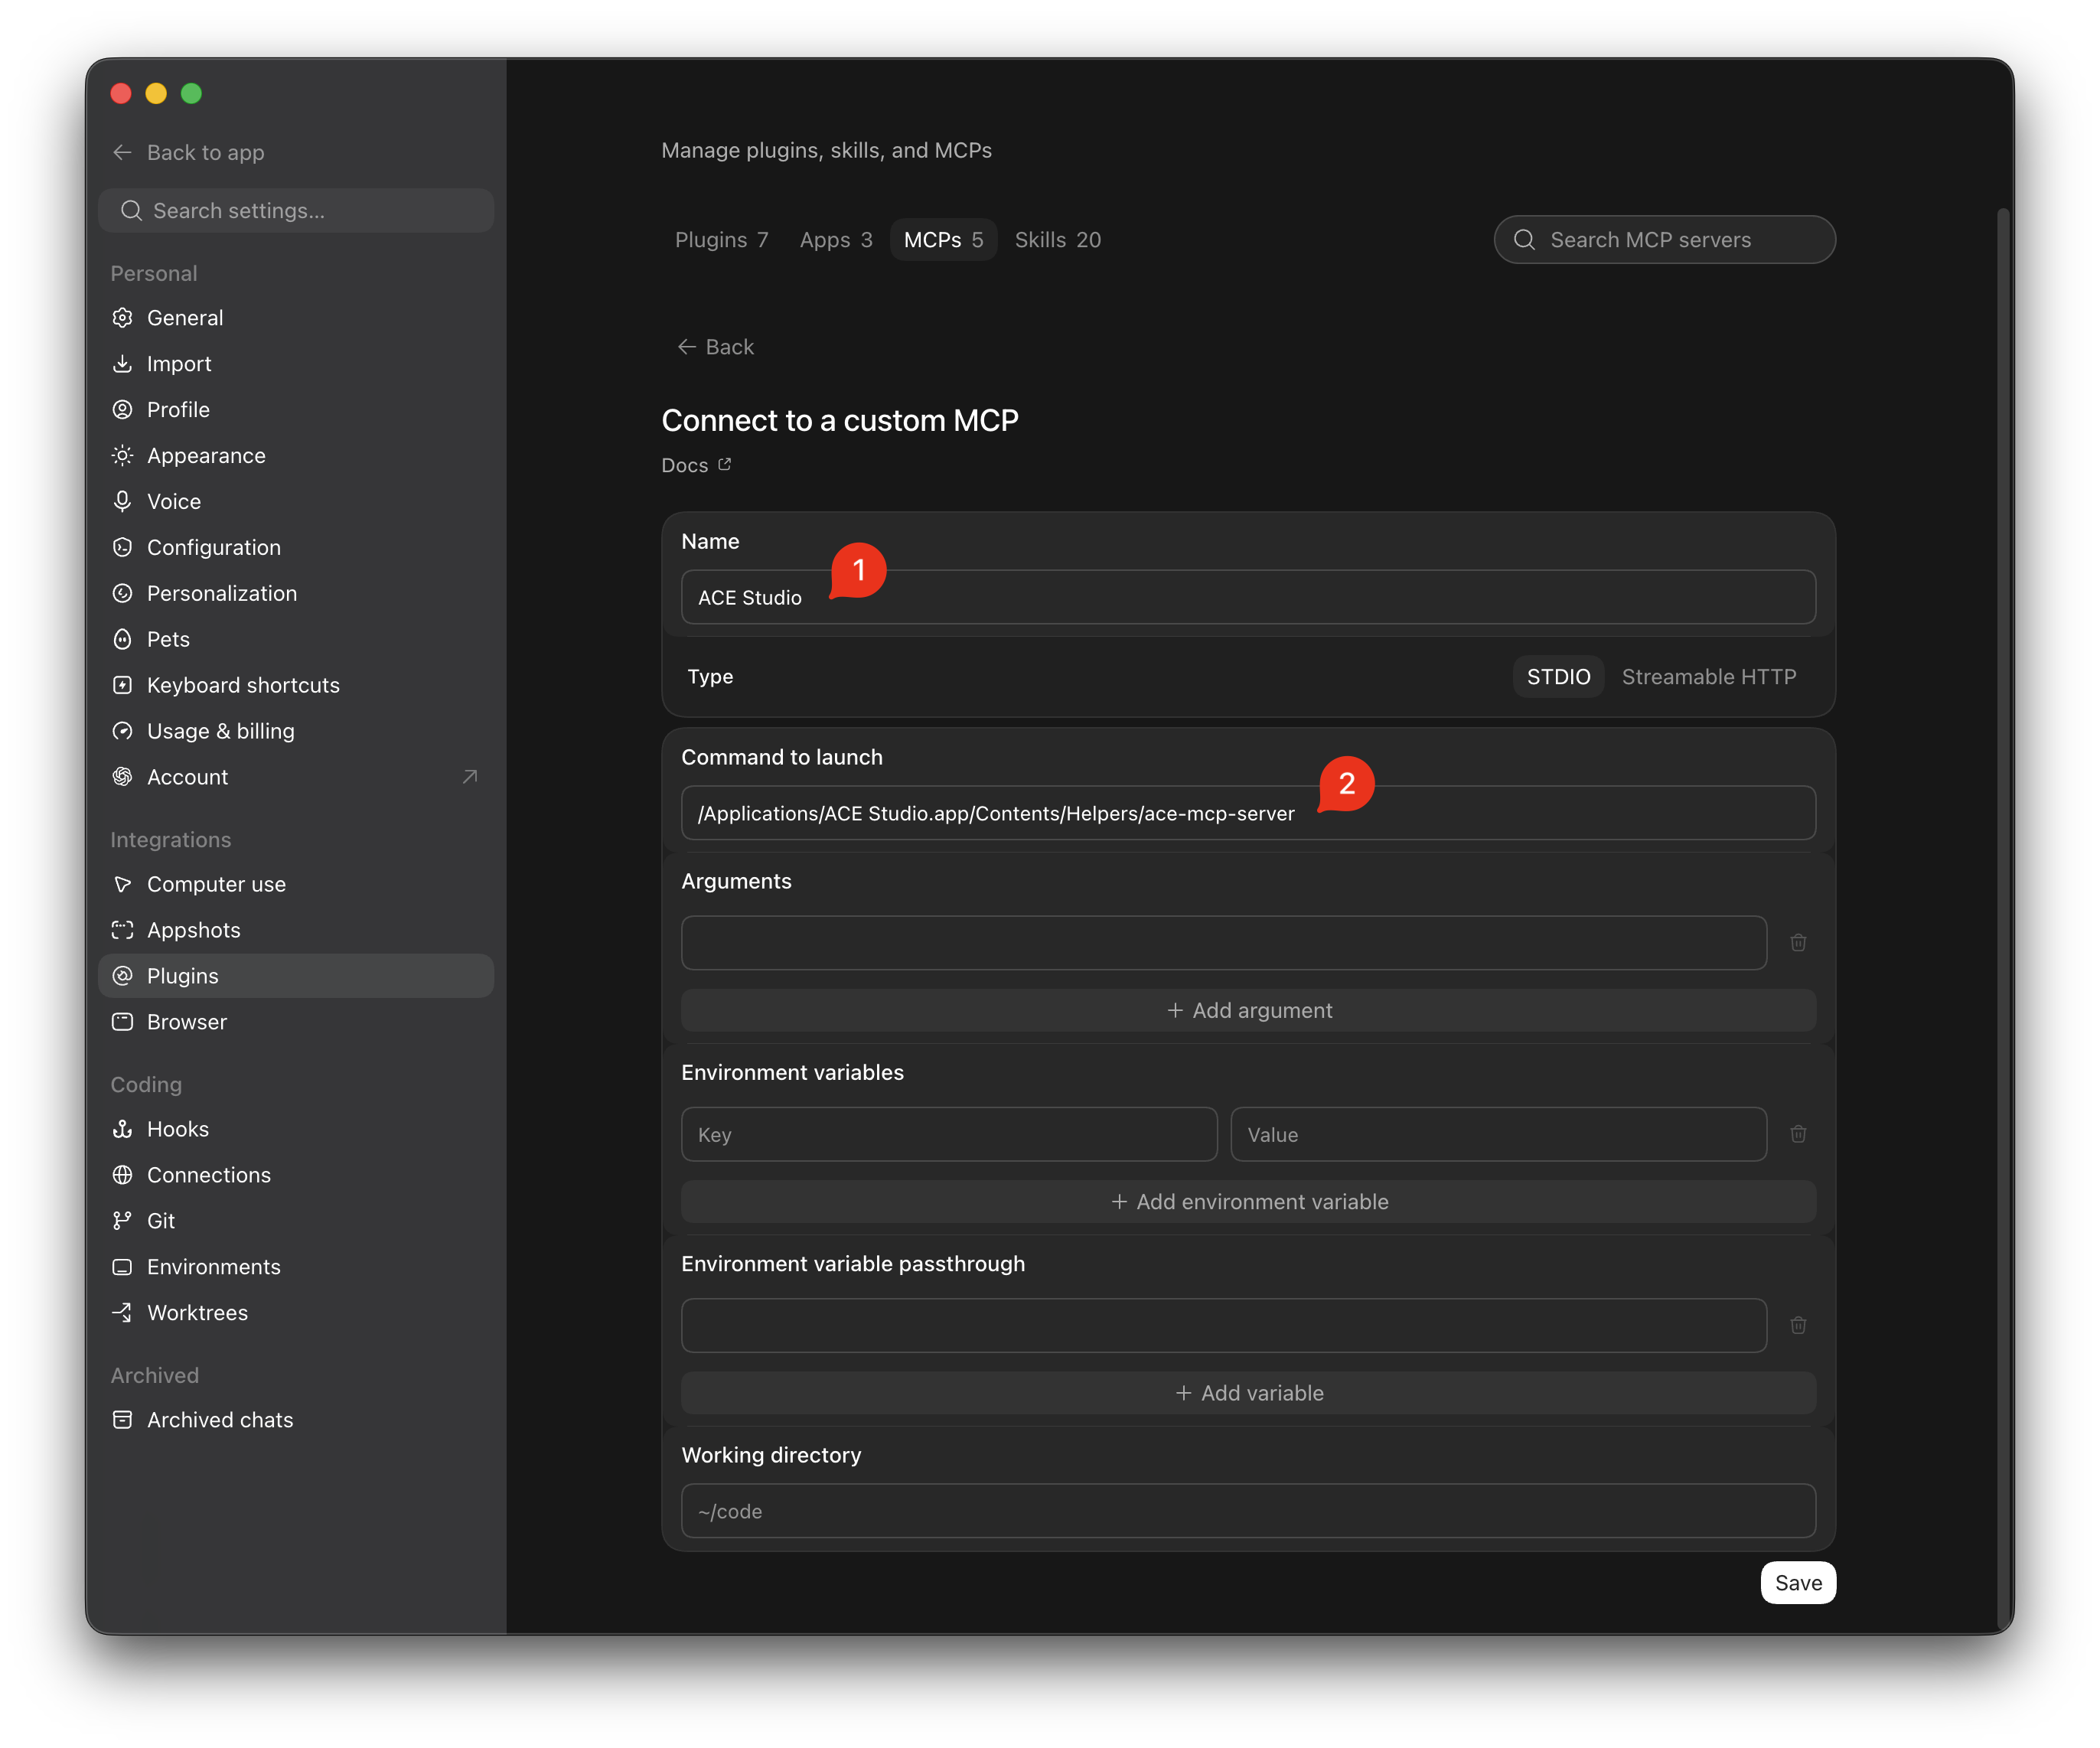
Task: Click the Browser window icon
Action: tap(122, 1023)
